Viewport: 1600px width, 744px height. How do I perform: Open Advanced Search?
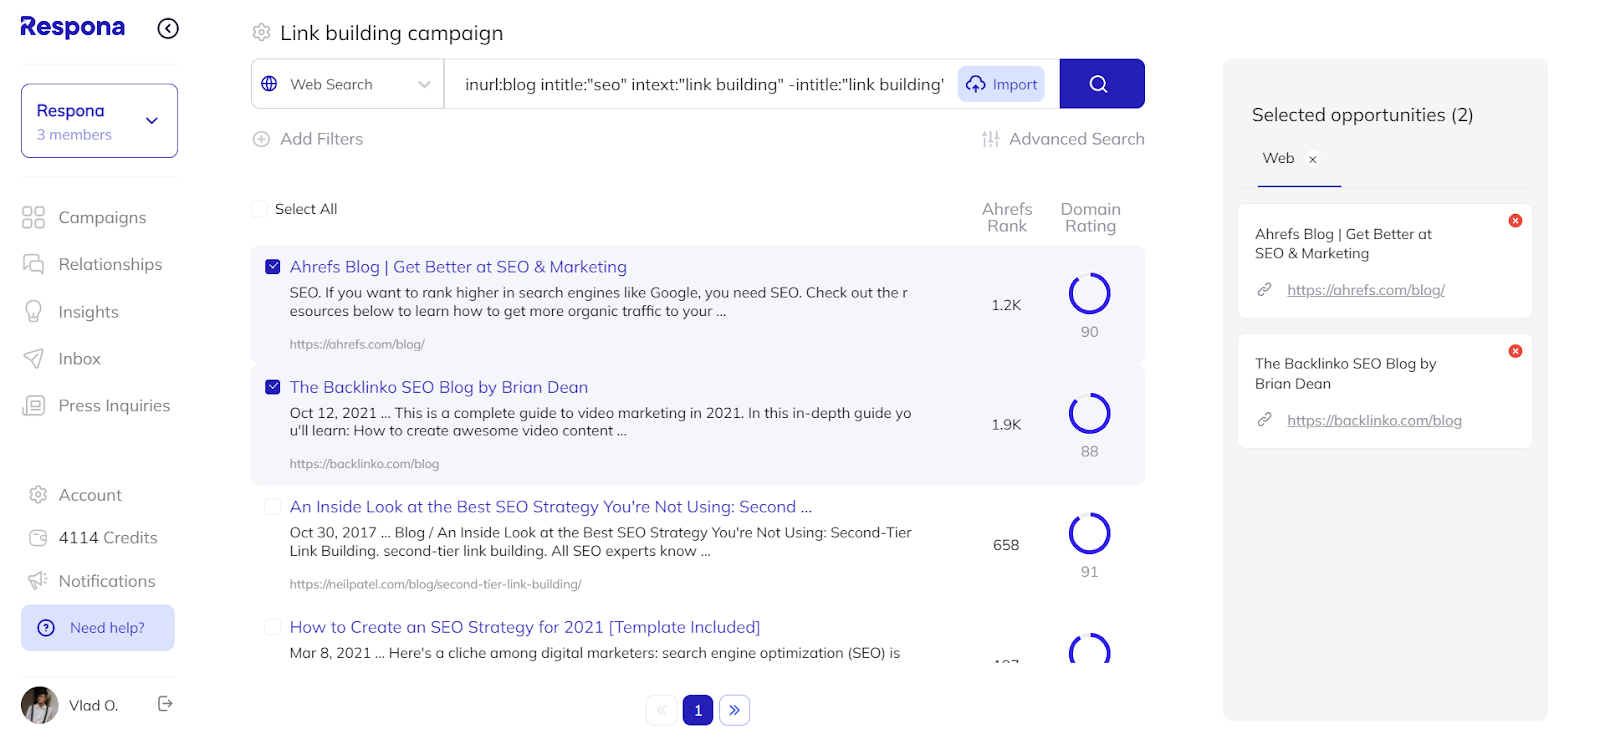pyautogui.click(x=1063, y=139)
